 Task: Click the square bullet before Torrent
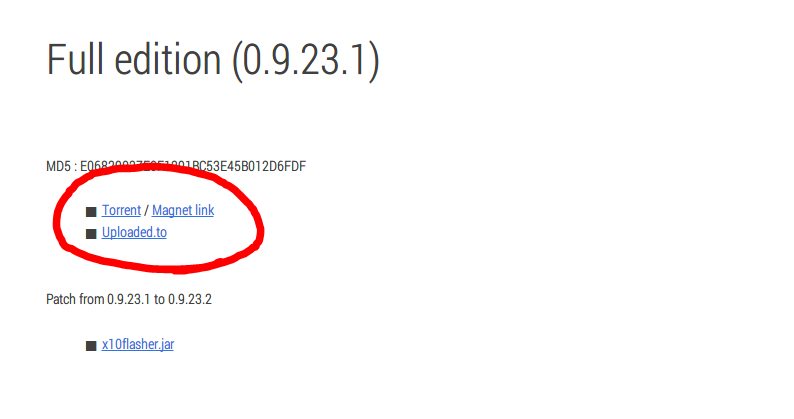tap(91, 212)
